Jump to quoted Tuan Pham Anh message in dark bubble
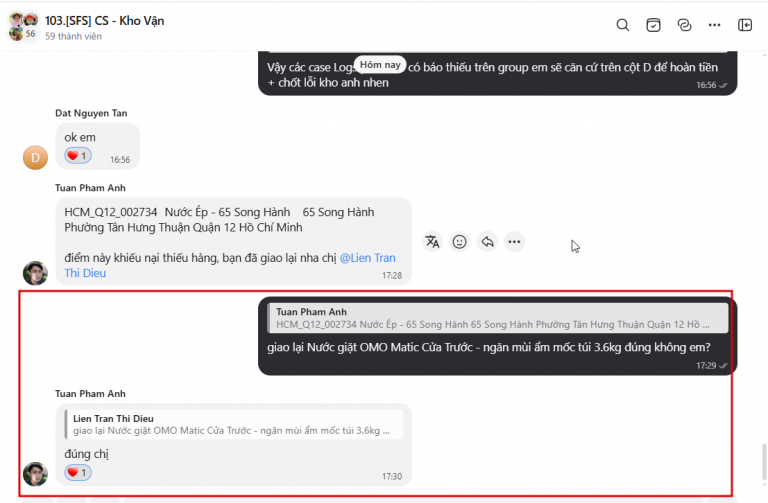The width and height of the screenshot is (768, 503). 498,318
